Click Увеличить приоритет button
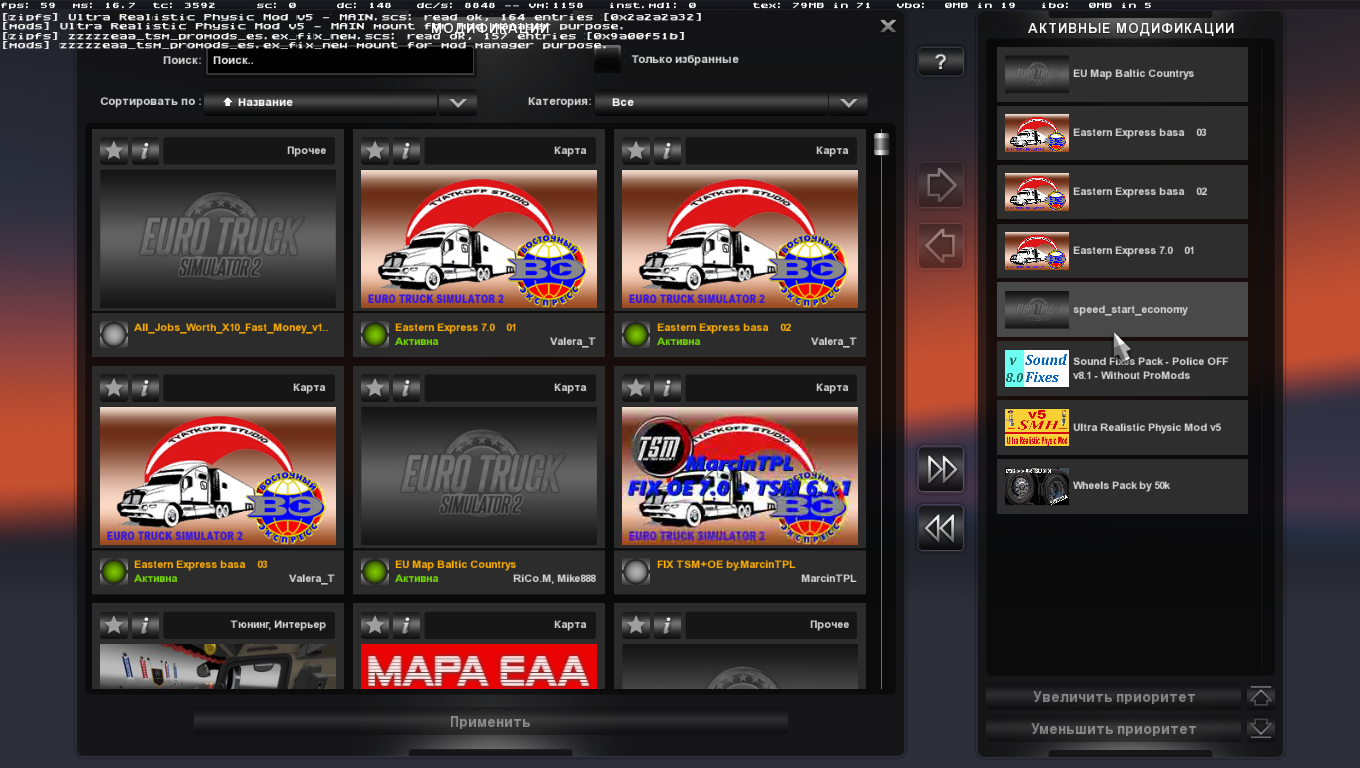1360x768 pixels. point(1114,697)
